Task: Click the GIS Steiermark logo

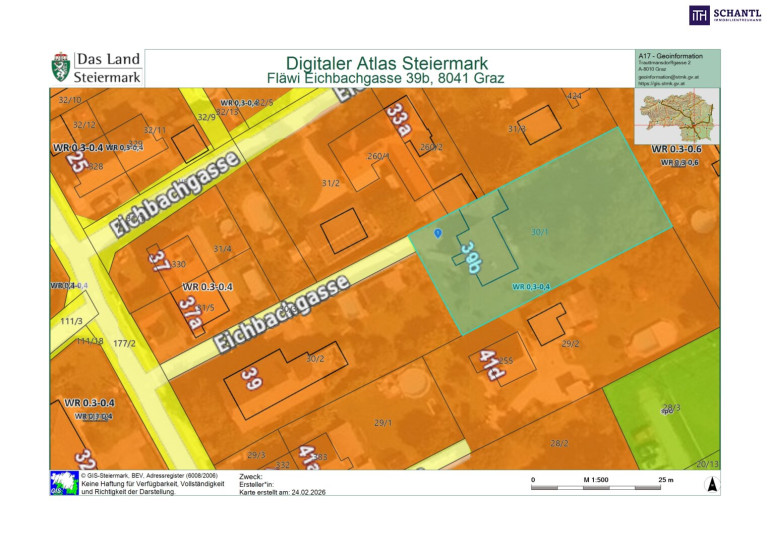Action: pyautogui.click(x=63, y=483)
